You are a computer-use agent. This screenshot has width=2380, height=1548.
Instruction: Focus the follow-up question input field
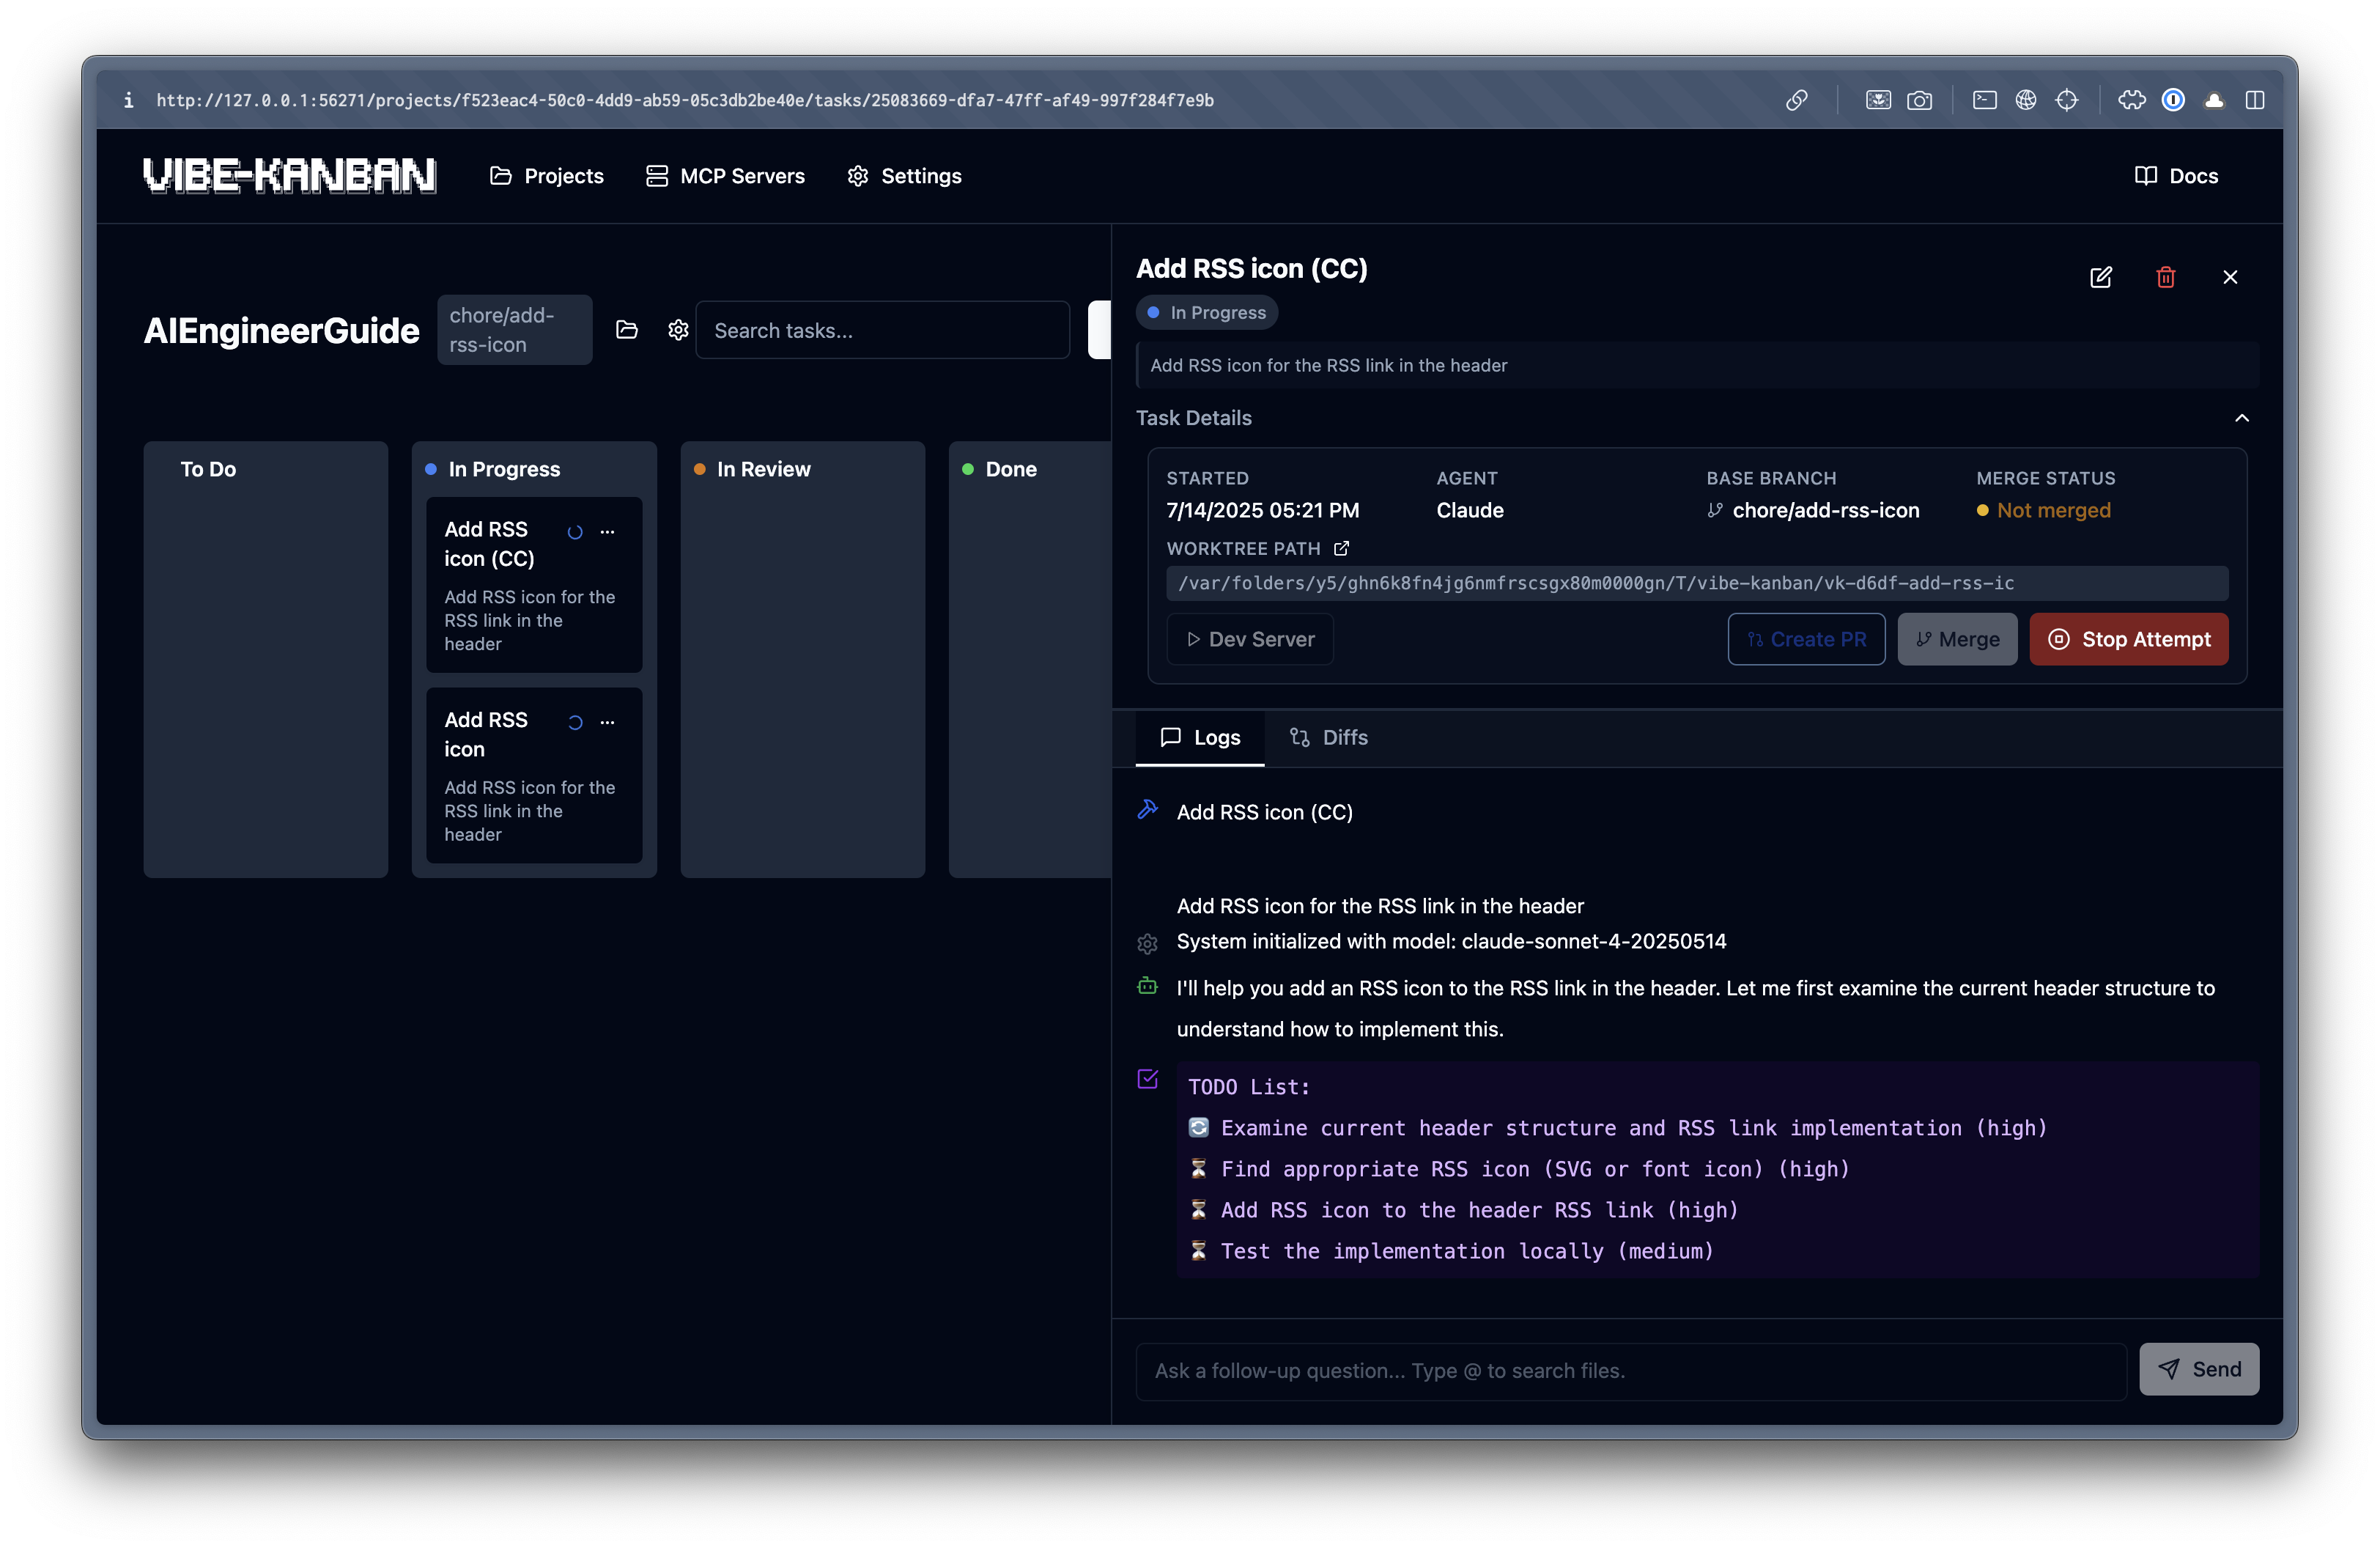(1631, 1370)
